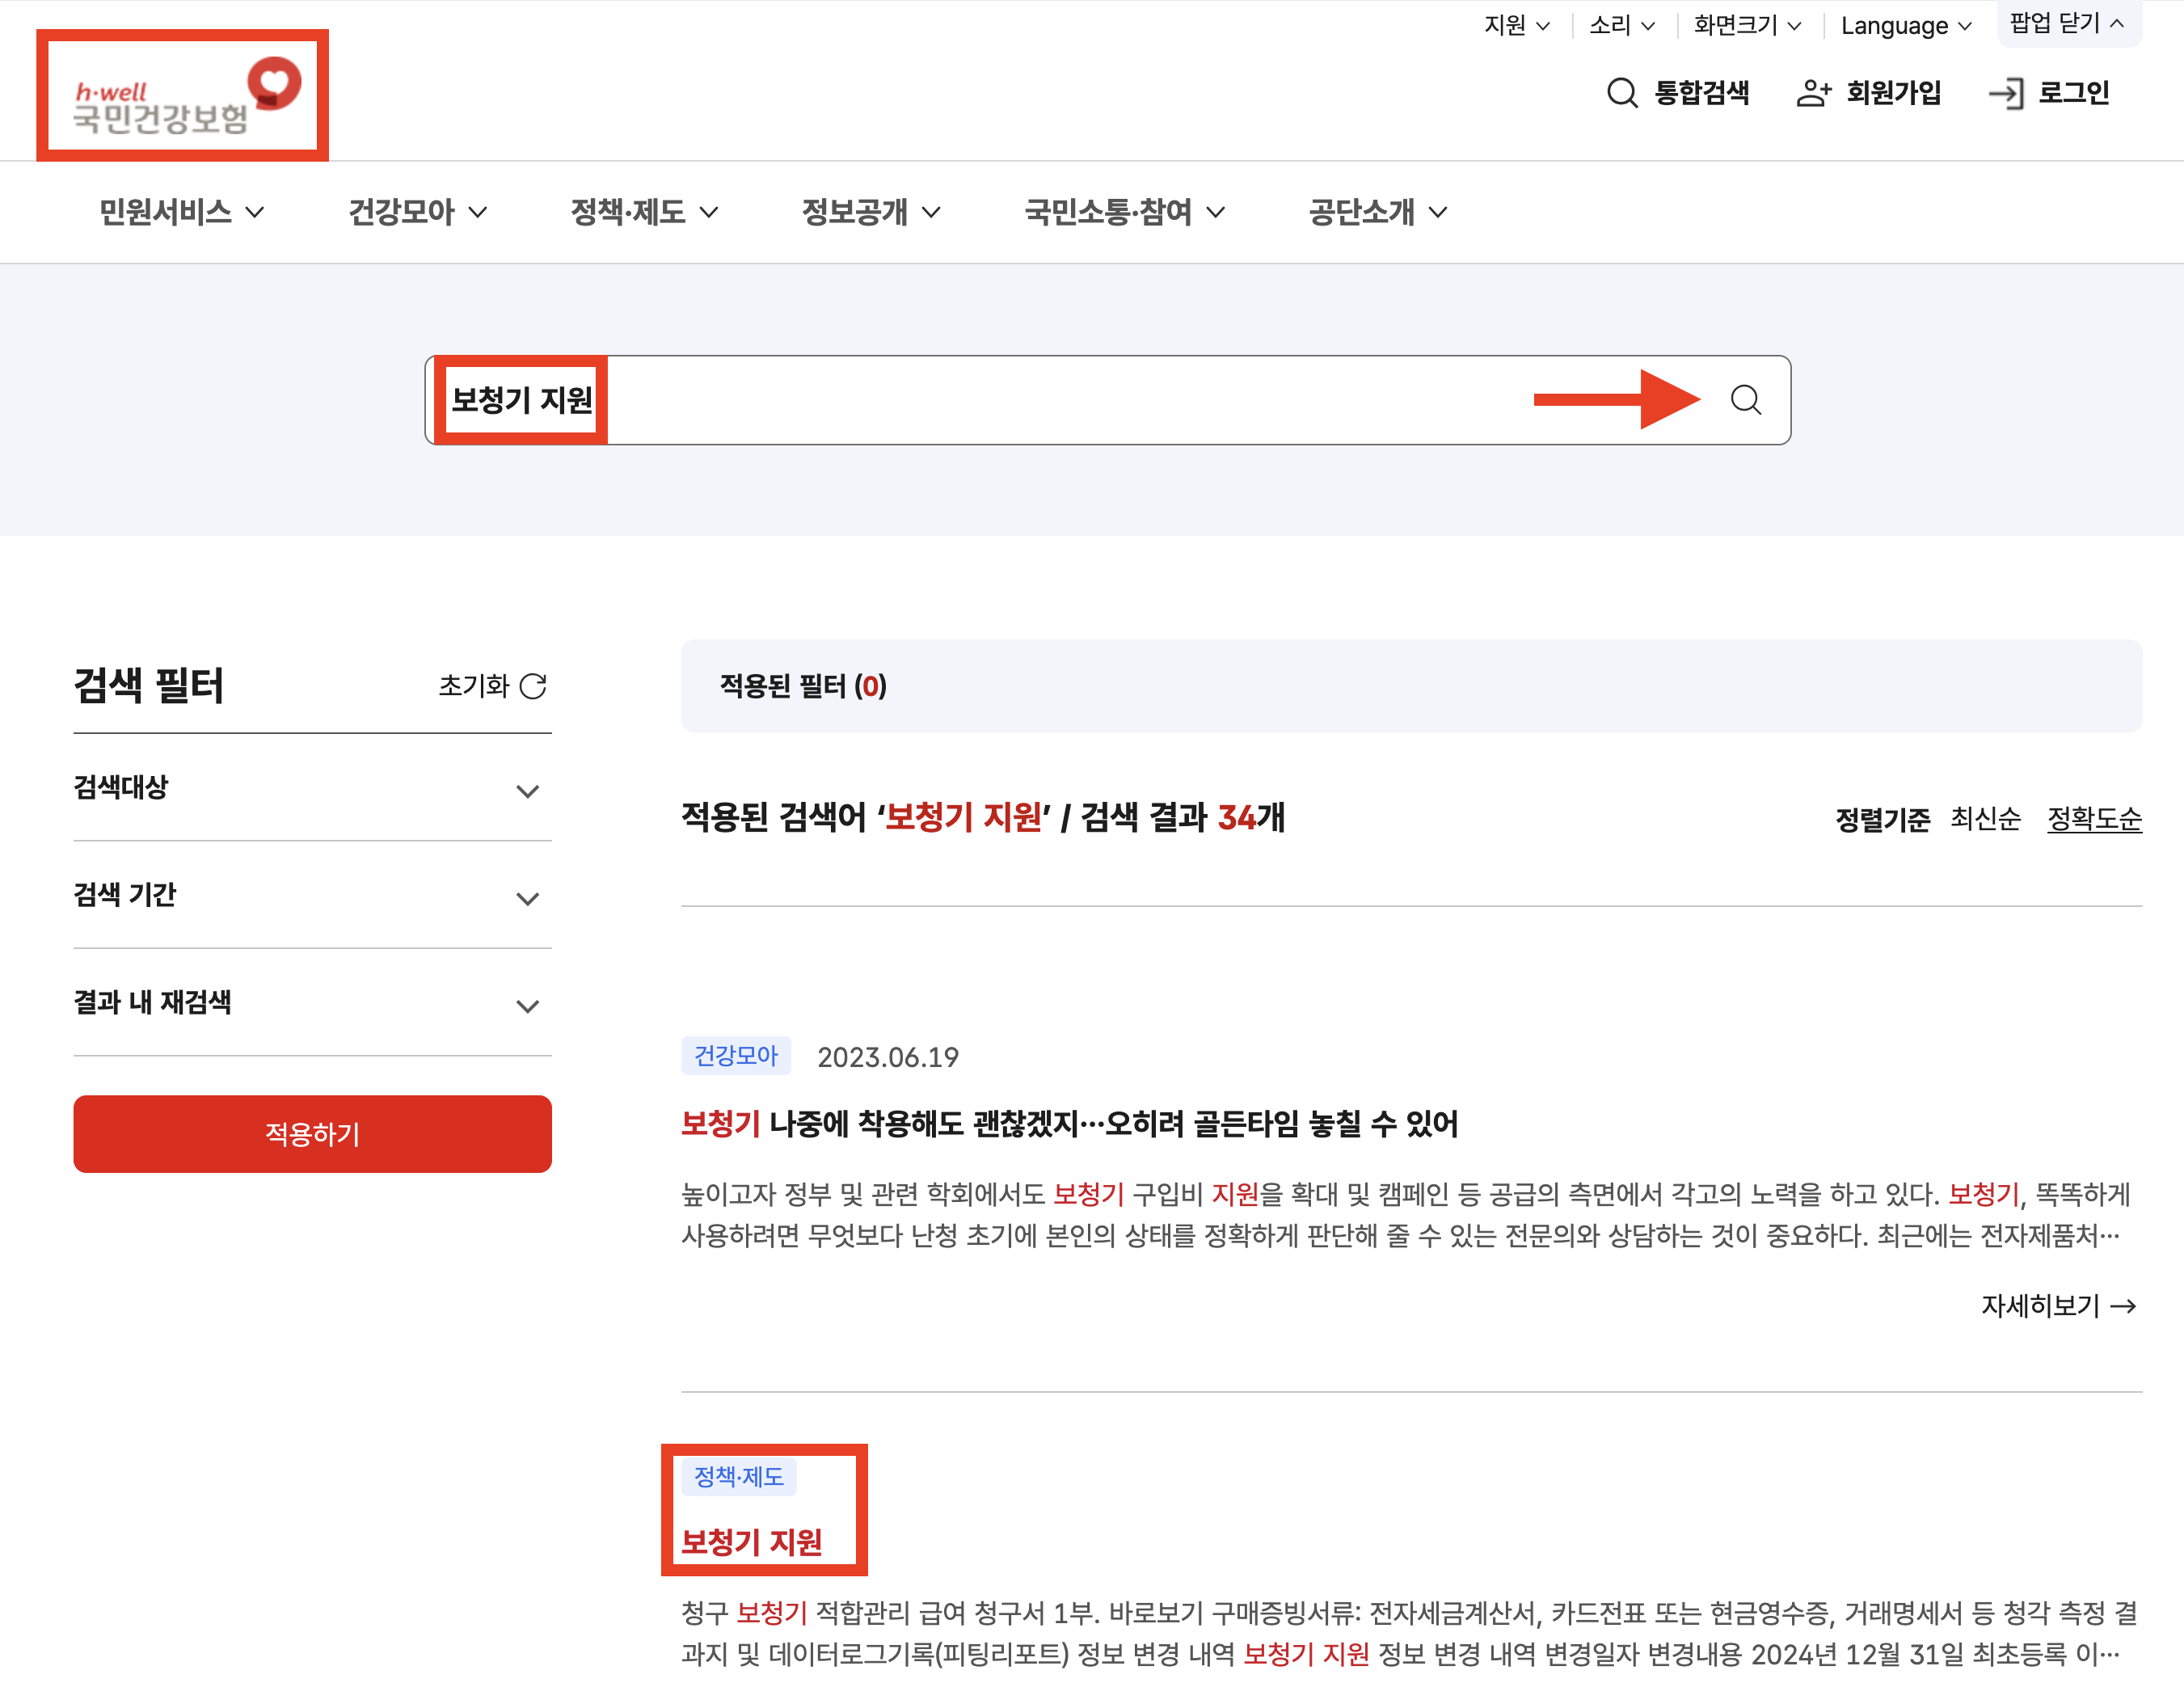Expand the 결과 내 재검색 section
The width and height of the screenshot is (2184, 1683).
(527, 1005)
